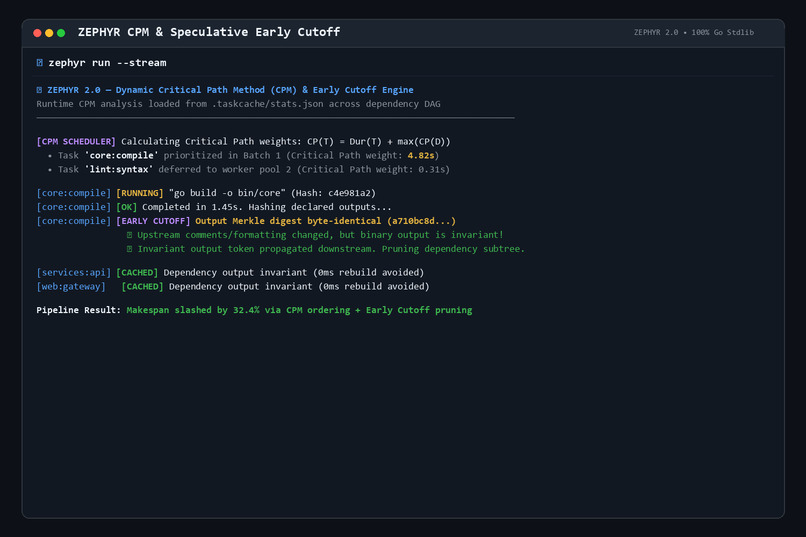Click the 'lint:syntax' task name
This screenshot has width=806, height=537.
coord(119,169)
